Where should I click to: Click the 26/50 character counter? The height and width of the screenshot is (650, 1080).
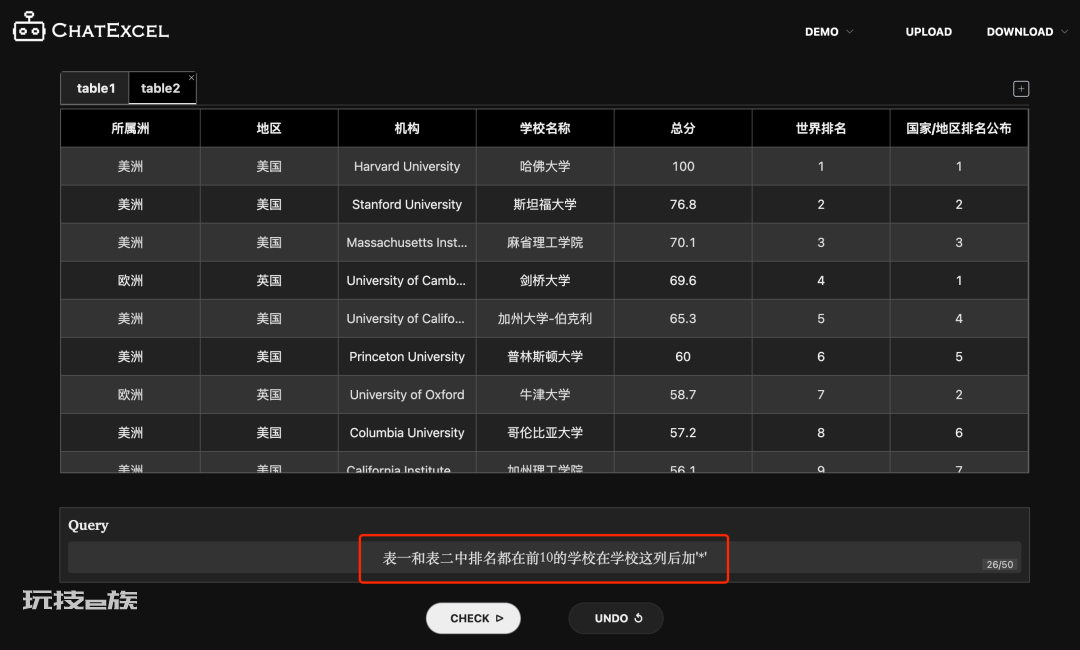(x=999, y=565)
